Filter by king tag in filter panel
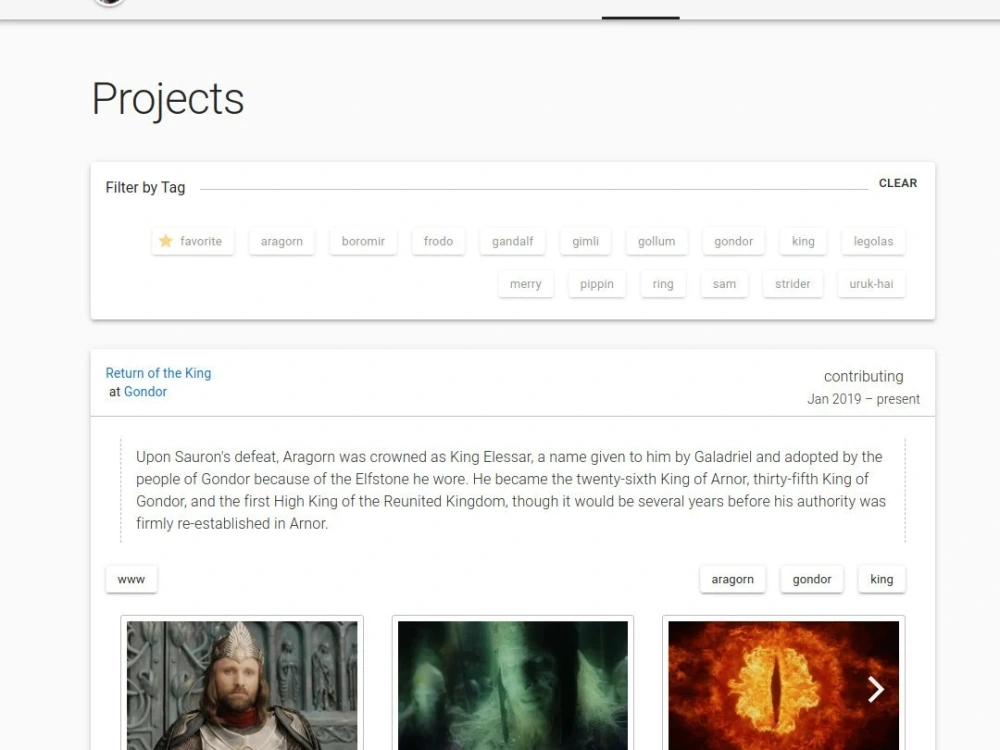The image size is (1000, 750). 803,241
